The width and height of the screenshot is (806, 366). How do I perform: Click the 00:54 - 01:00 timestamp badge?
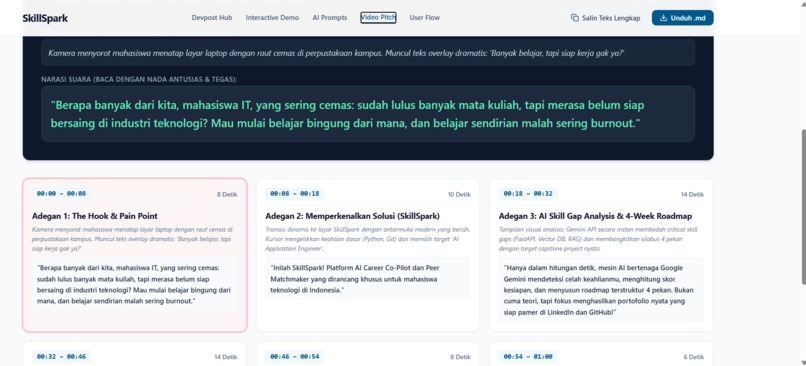pos(528,357)
